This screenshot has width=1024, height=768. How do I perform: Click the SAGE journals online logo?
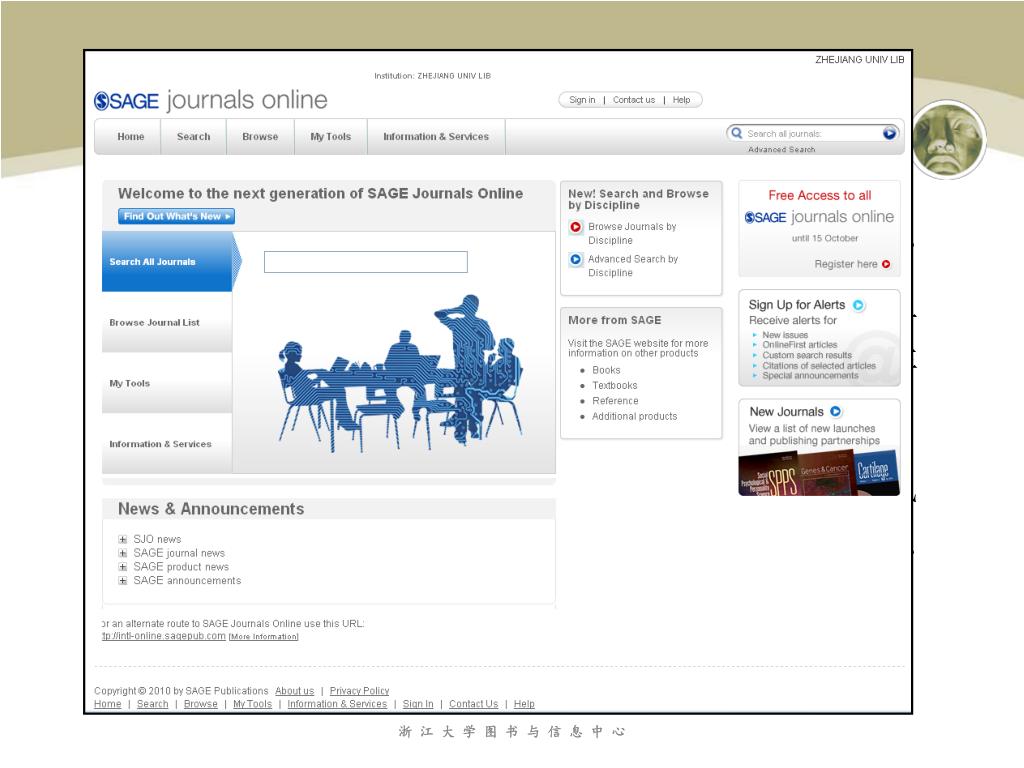pyautogui.click(x=210, y=101)
